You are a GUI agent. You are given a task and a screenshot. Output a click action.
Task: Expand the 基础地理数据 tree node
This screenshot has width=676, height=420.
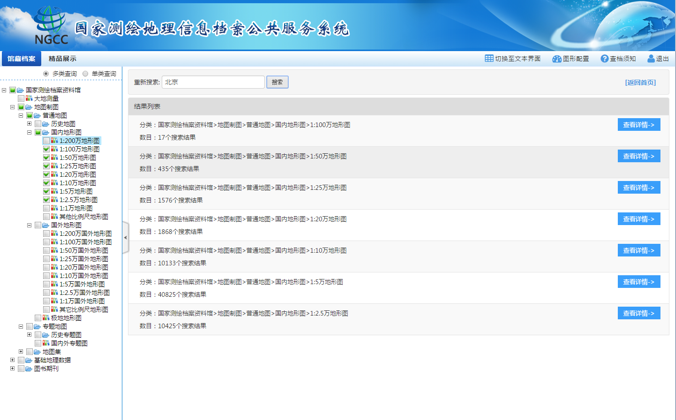click(x=13, y=360)
